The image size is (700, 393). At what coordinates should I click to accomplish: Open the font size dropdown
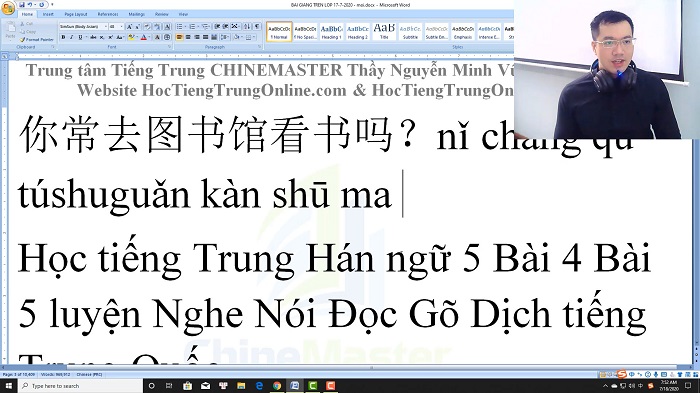121,26
